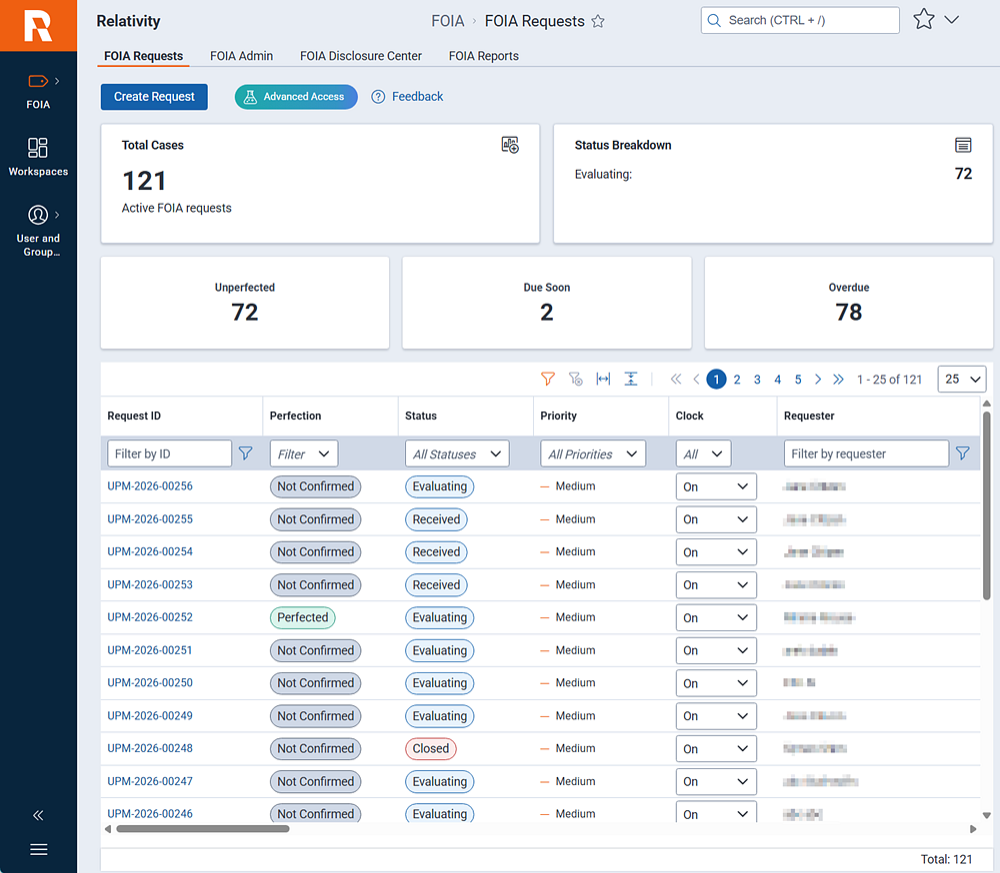Toggle the orange filter icon above the grid

point(547,379)
